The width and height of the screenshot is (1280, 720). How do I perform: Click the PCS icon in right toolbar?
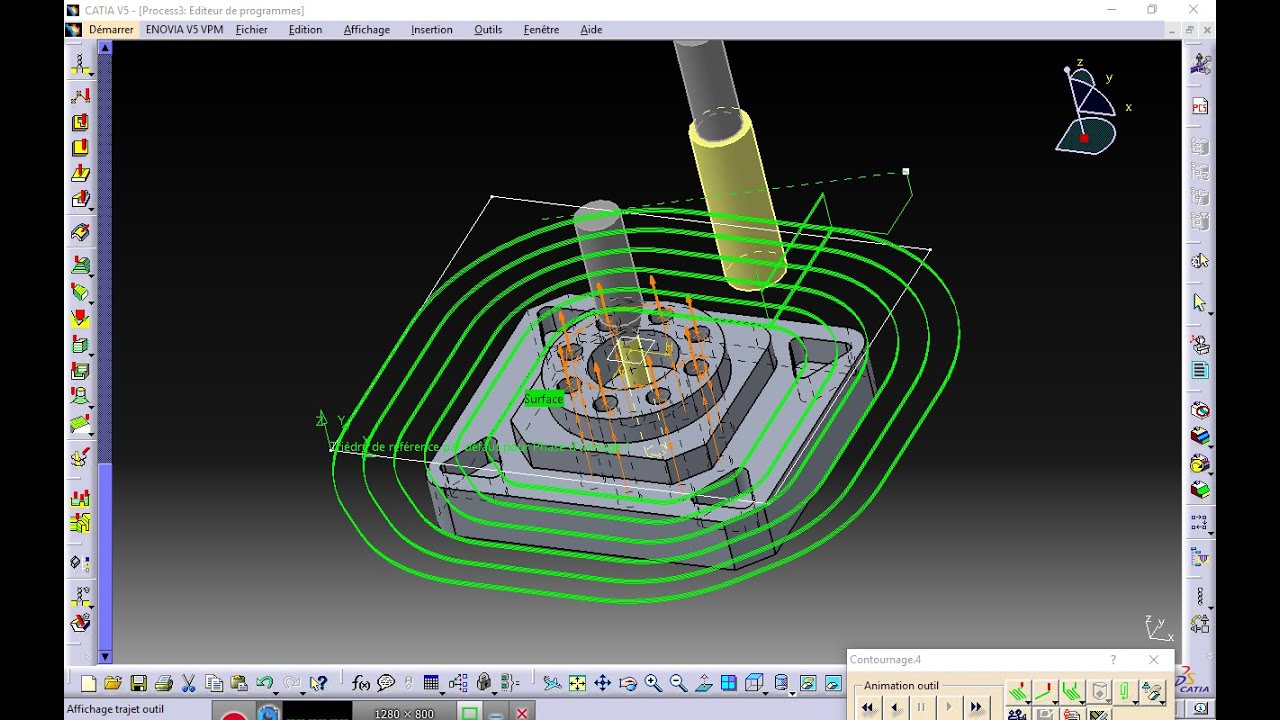coord(1200,107)
